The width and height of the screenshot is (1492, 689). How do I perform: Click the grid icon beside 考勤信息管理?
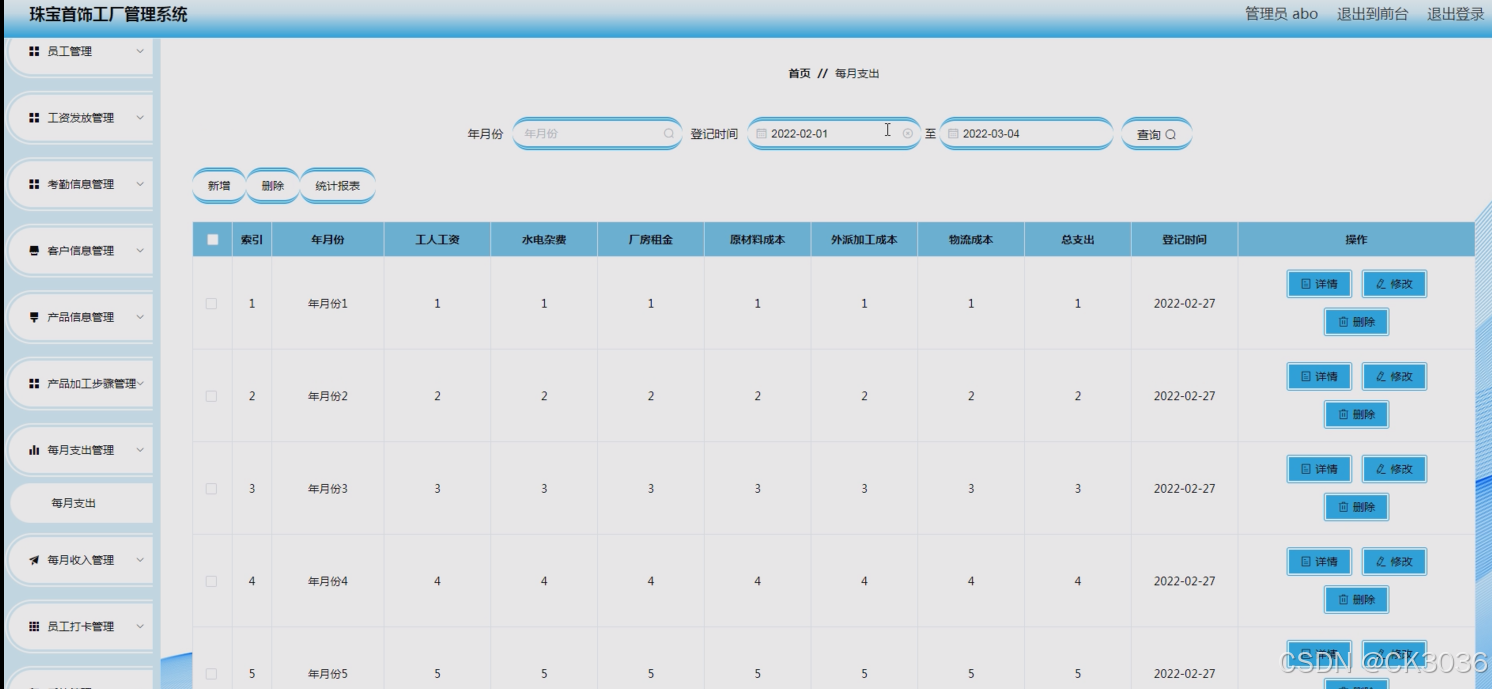tap(34, 184)
